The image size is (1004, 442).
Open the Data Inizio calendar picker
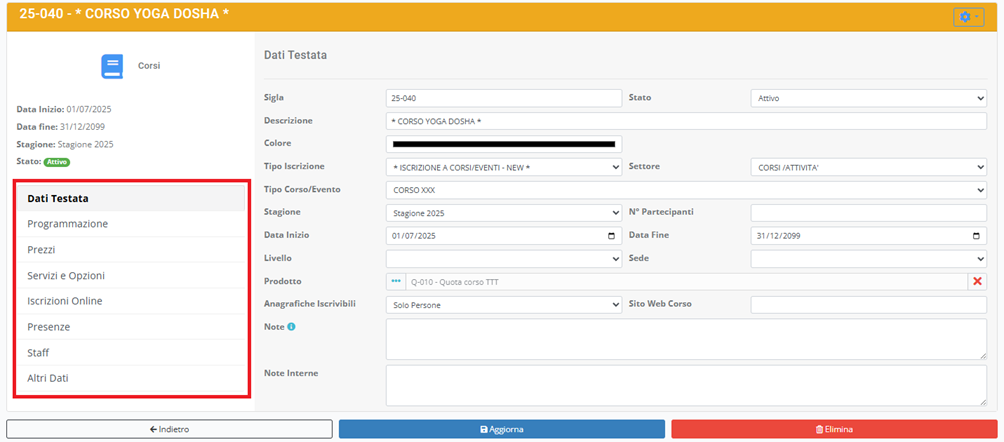coord(611,236)
